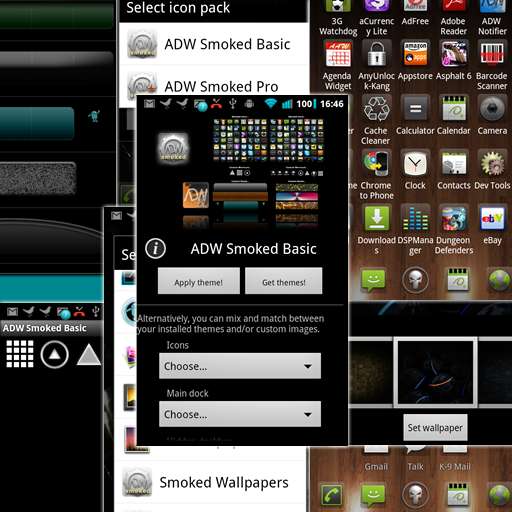Select ADW Smoked Pro icon pack
The height and width of the screenshot is (512, 512).
(213, 85)
